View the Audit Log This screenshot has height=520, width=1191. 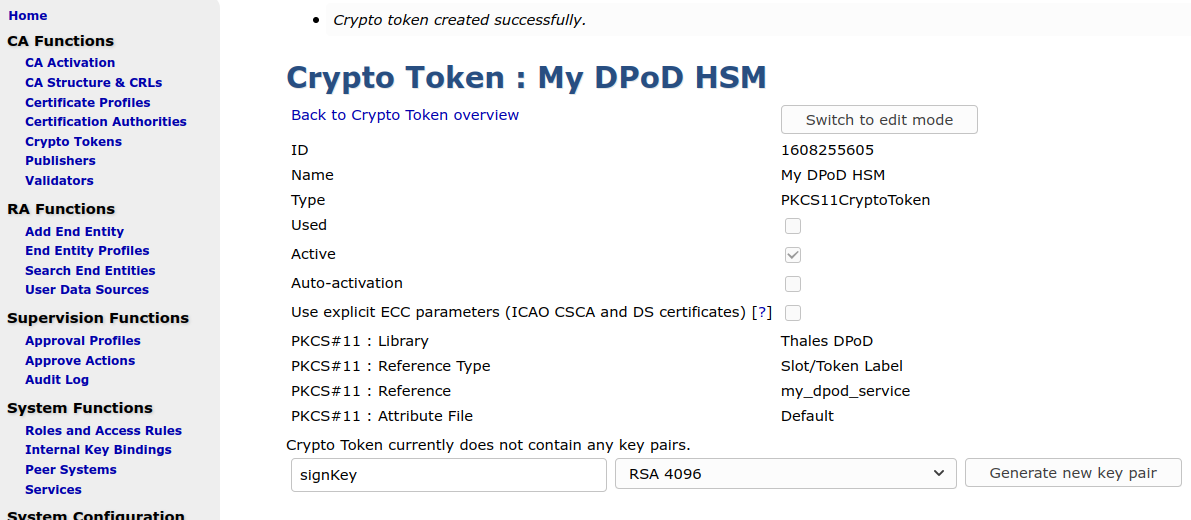(57, 380)
